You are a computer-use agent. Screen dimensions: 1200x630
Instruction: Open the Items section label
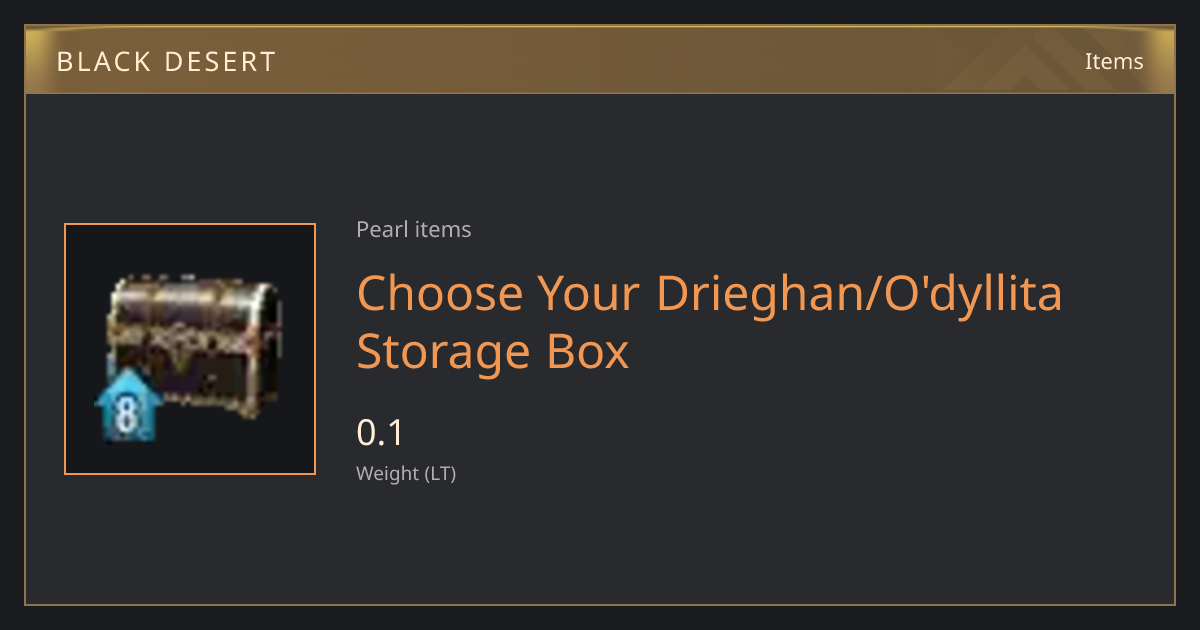[1114, 61]
